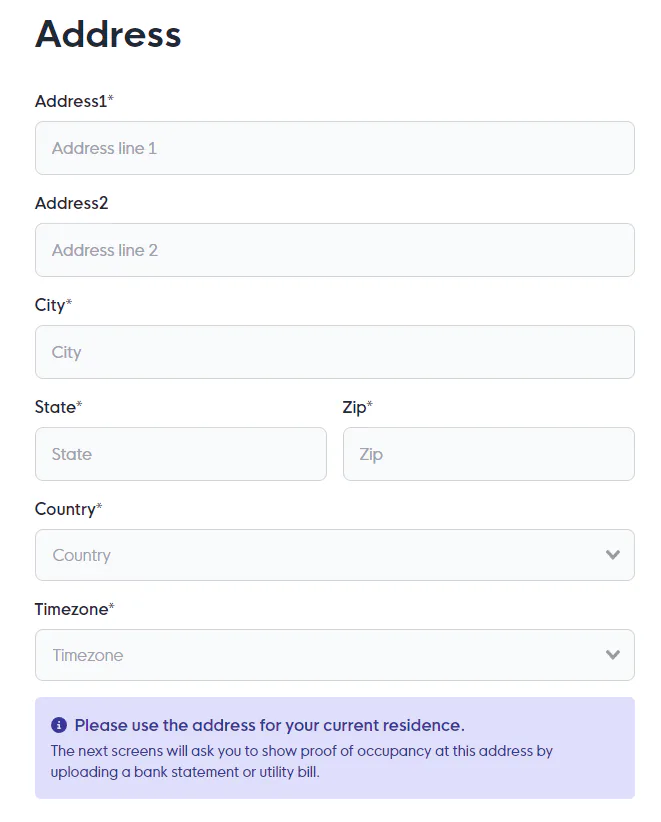Click the Address line 1 input field
The height and width of the screenshot is (822, 661).
[x=335, y=147]
